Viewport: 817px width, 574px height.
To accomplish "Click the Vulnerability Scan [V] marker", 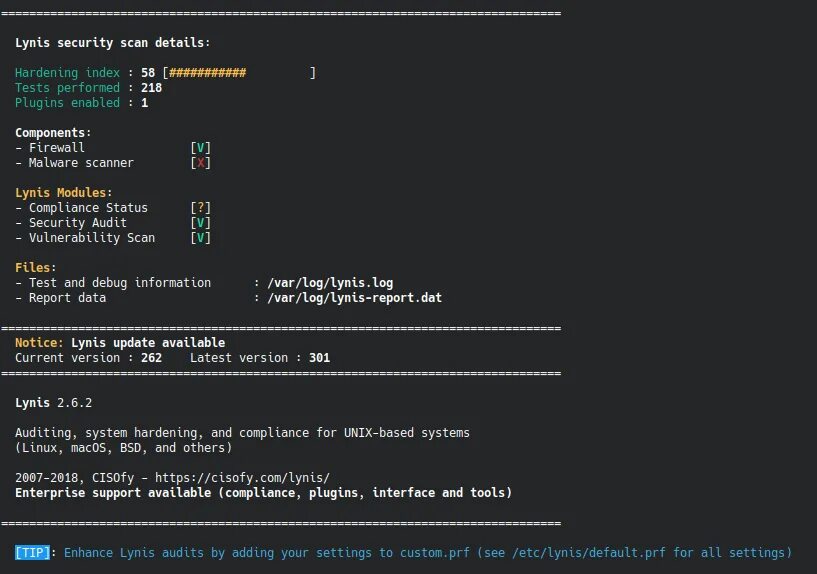I will coord(201,238).
